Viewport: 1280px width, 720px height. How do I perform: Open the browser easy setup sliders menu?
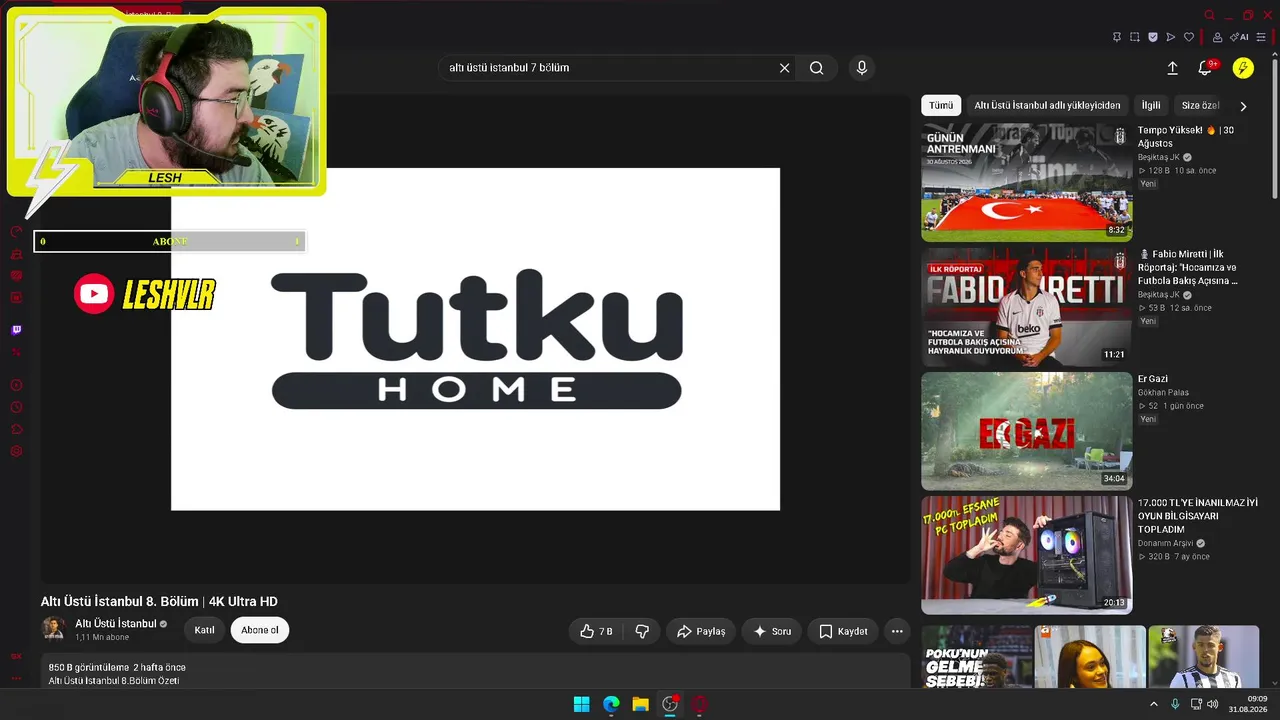point(1261,37)
